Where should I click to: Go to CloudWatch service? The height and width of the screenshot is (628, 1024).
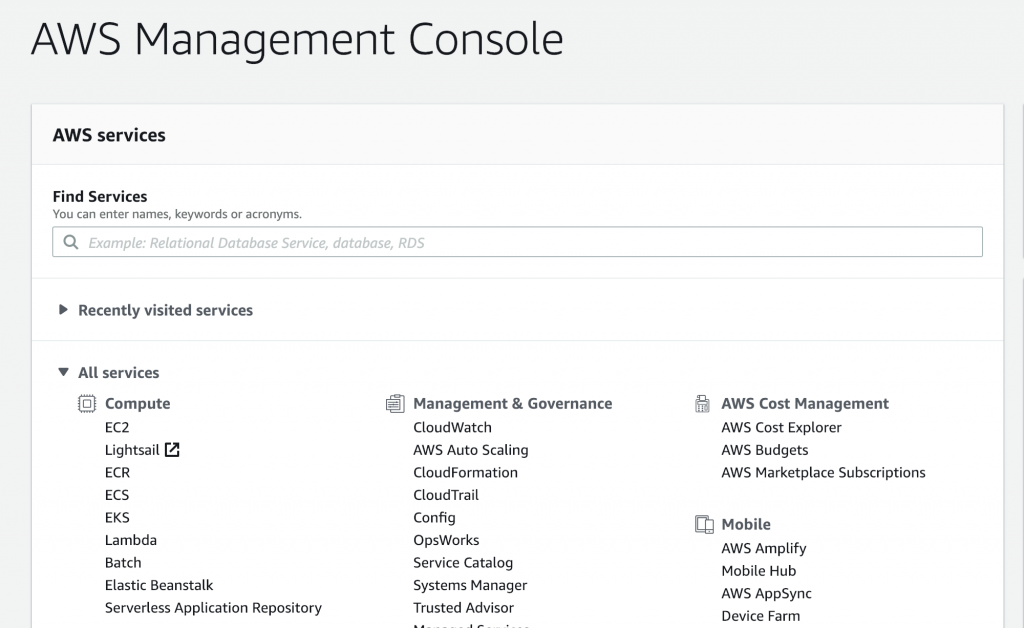coord(452,428)
